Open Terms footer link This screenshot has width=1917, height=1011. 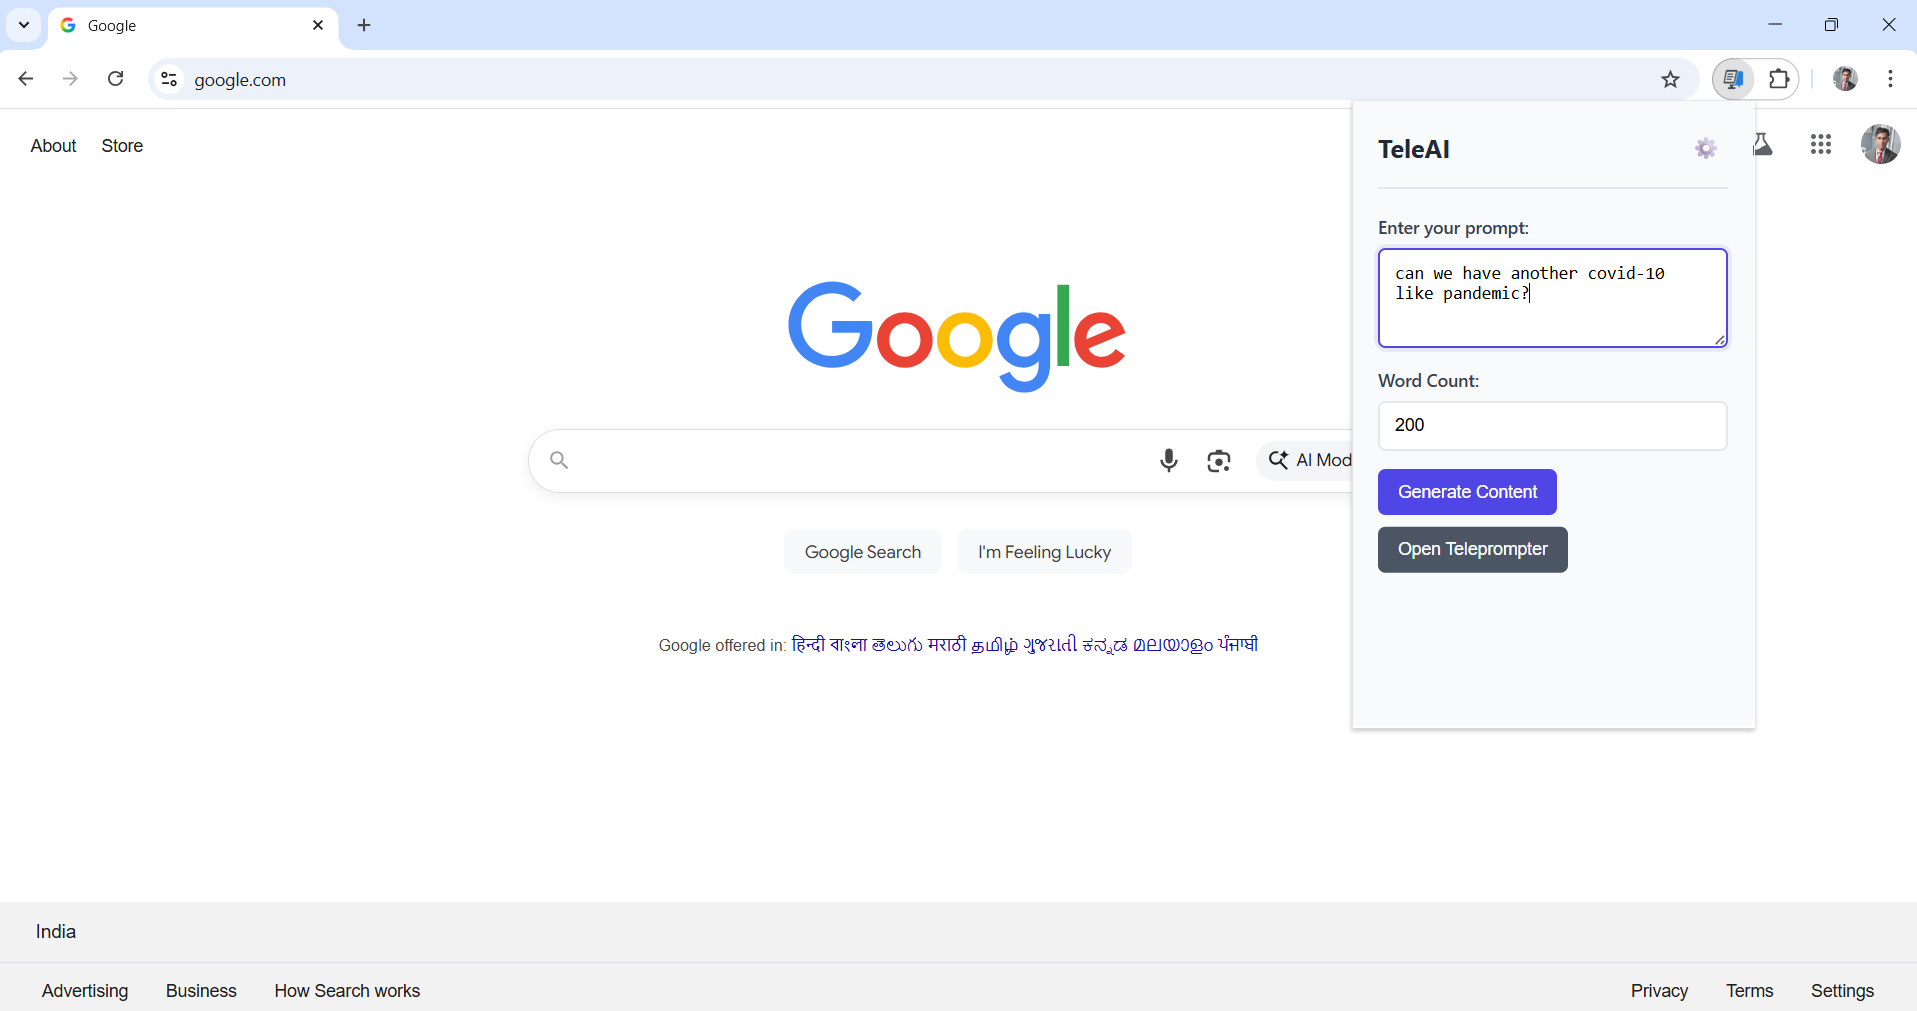pos(1749,991)
